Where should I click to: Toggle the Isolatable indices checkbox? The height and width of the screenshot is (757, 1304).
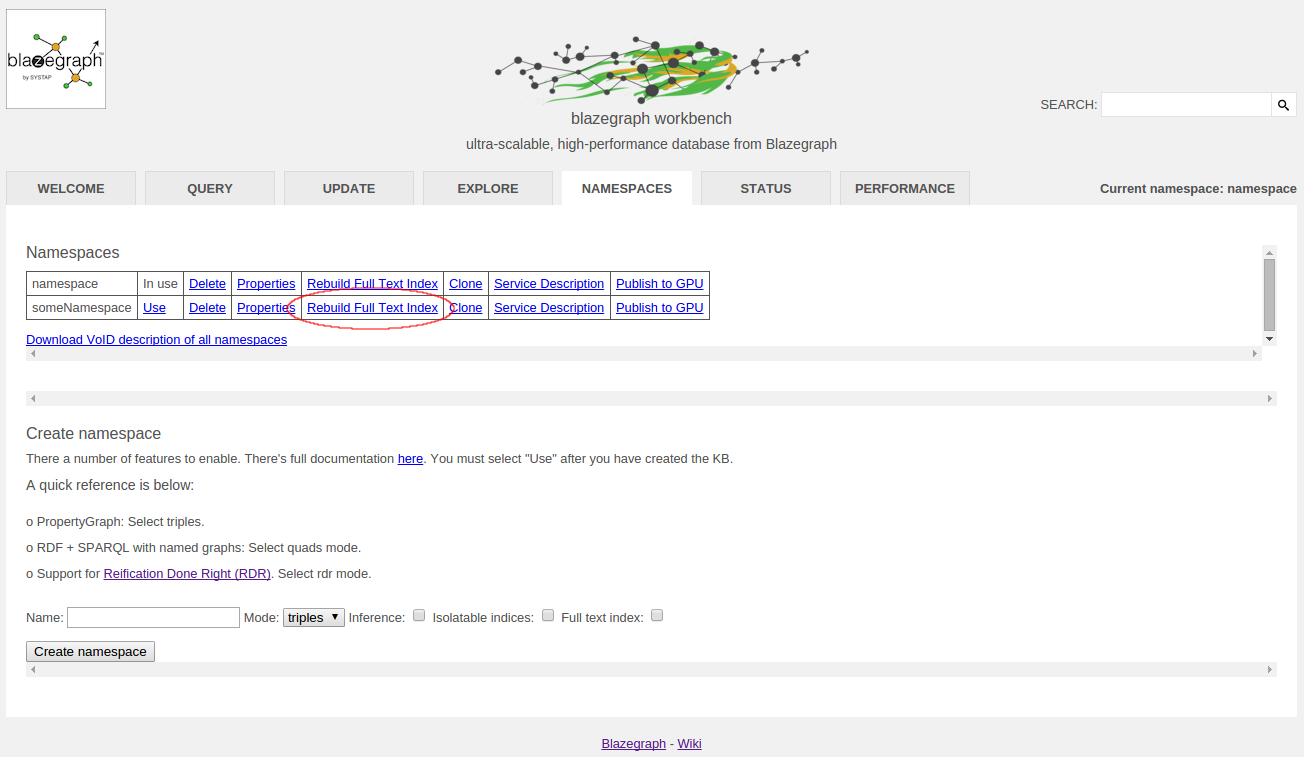pyautogui.click(x=548, y=616)
